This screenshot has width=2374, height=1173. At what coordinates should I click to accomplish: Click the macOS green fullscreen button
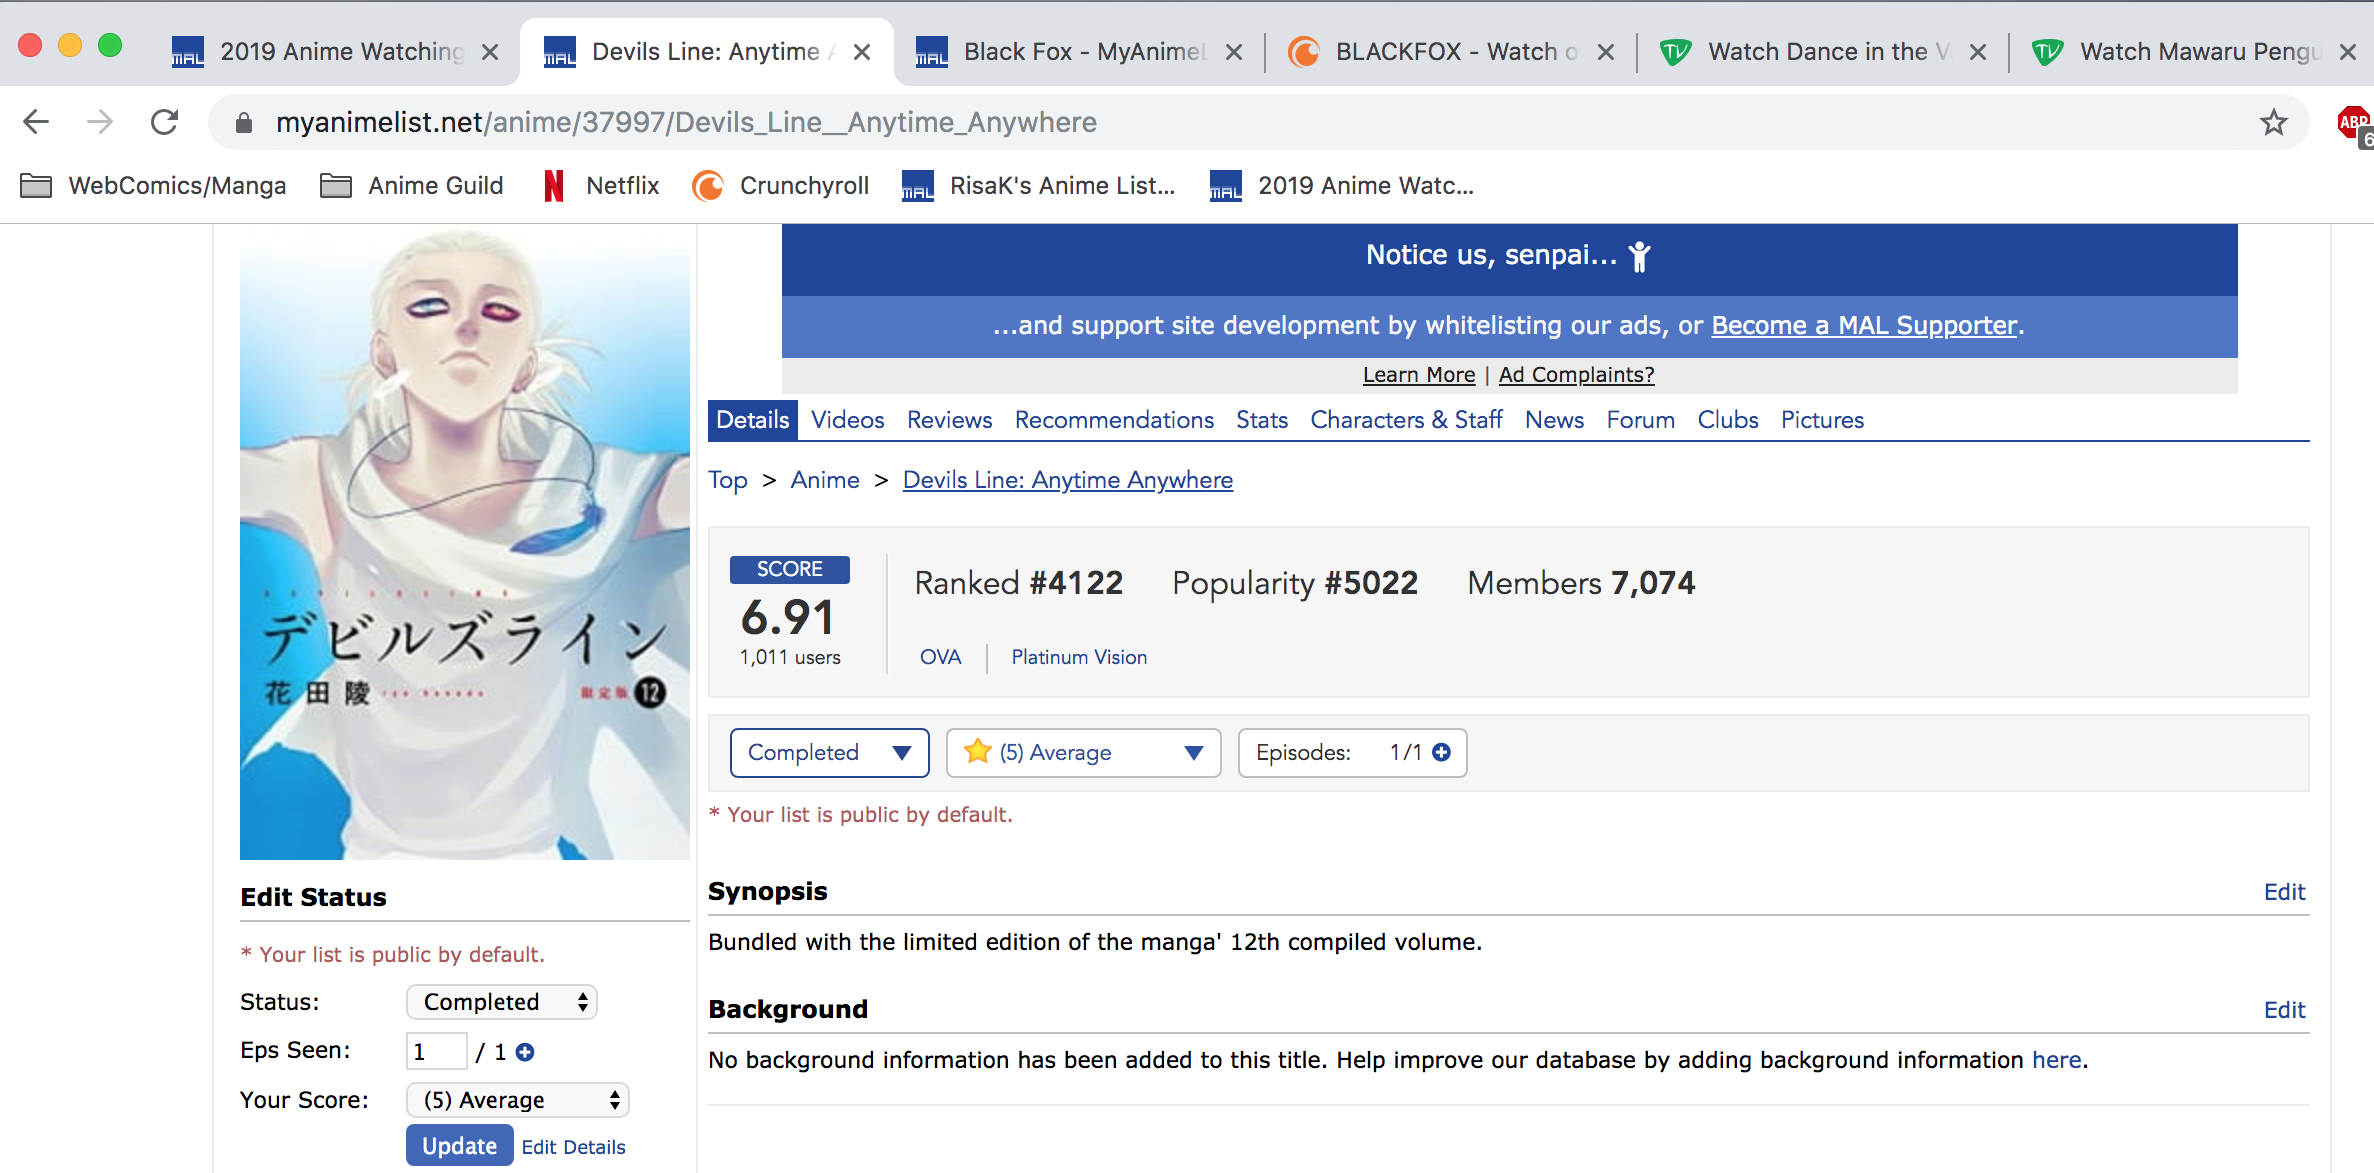point(110,46)
